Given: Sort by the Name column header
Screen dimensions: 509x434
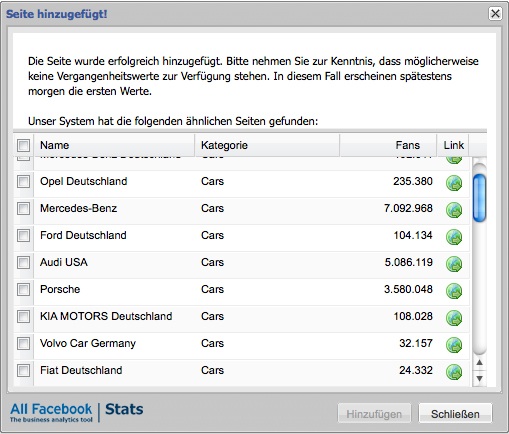Looking at the screenshot, I should [114, 145].
